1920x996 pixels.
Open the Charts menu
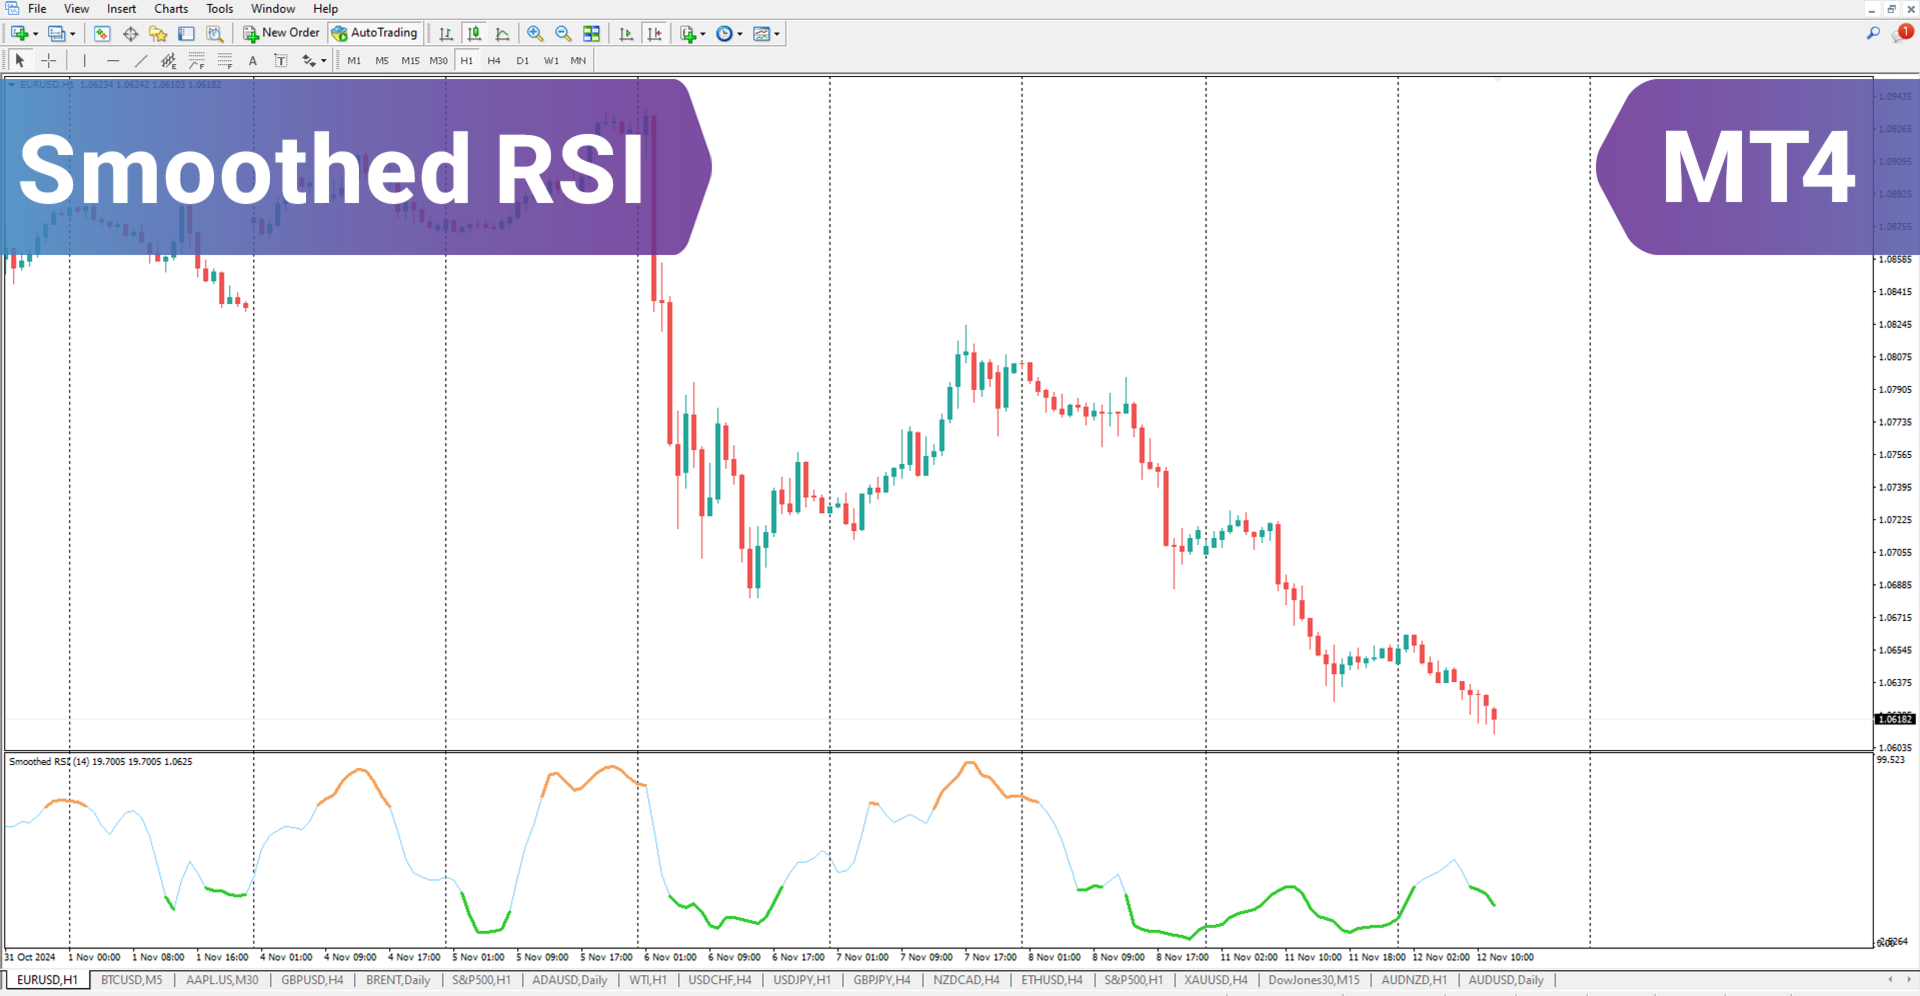(x=170, y=8)
